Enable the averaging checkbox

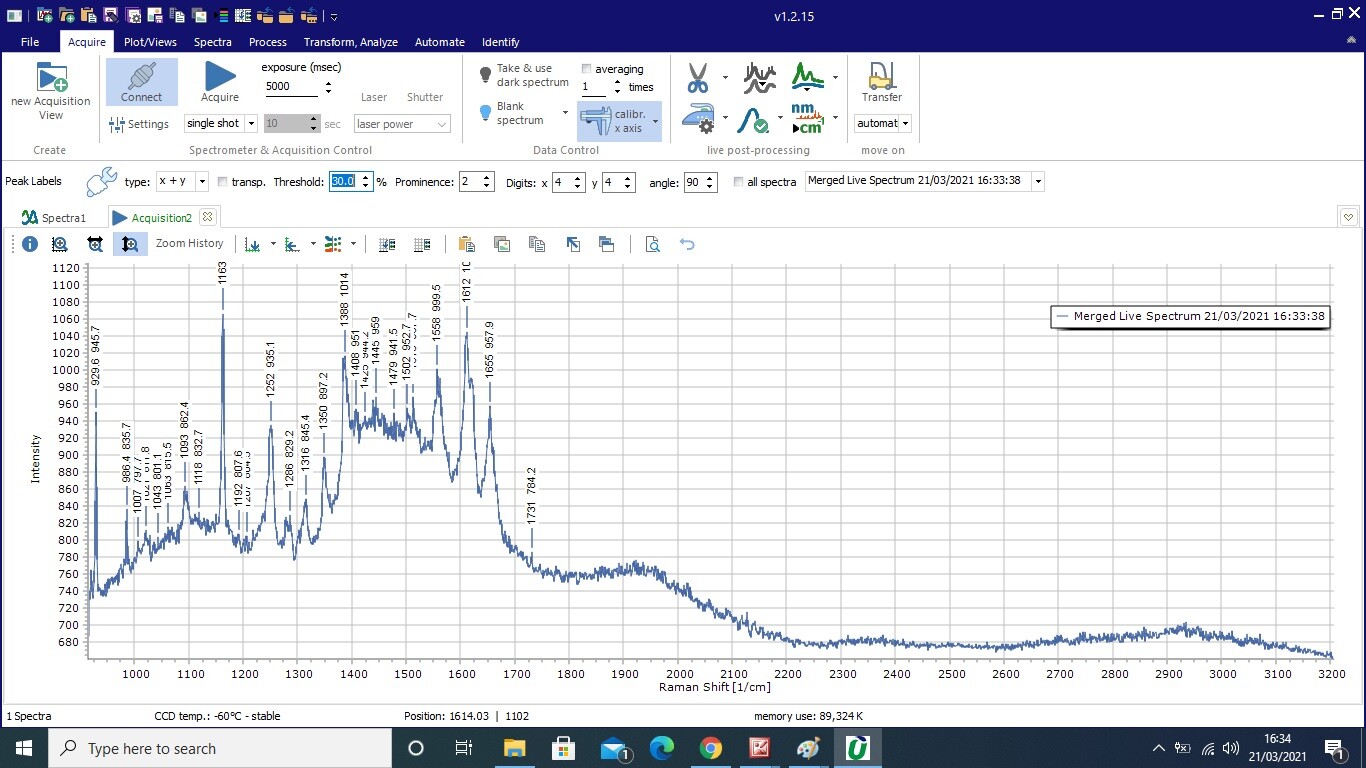point(587,69)
